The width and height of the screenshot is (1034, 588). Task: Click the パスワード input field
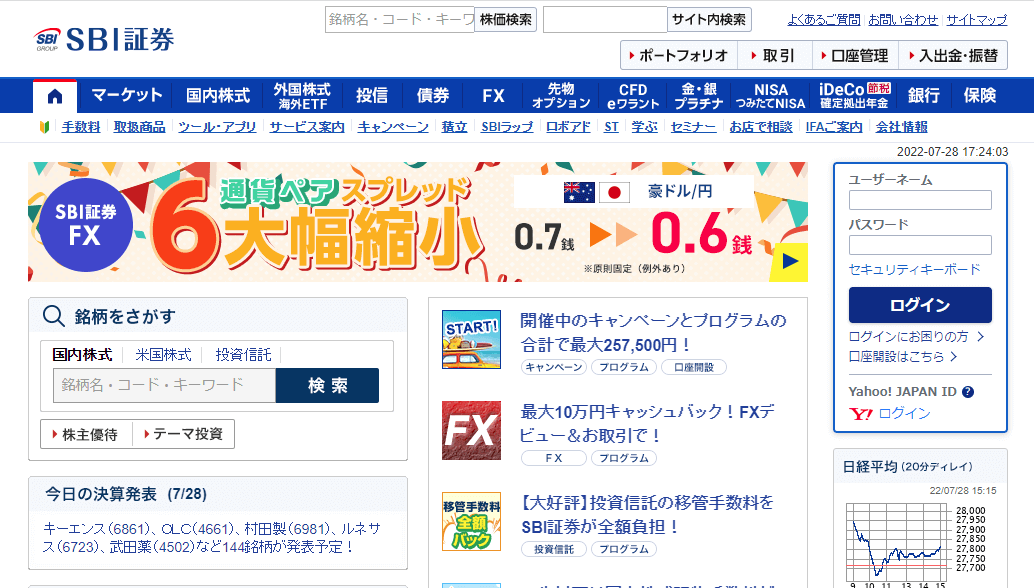coord(920,245)
